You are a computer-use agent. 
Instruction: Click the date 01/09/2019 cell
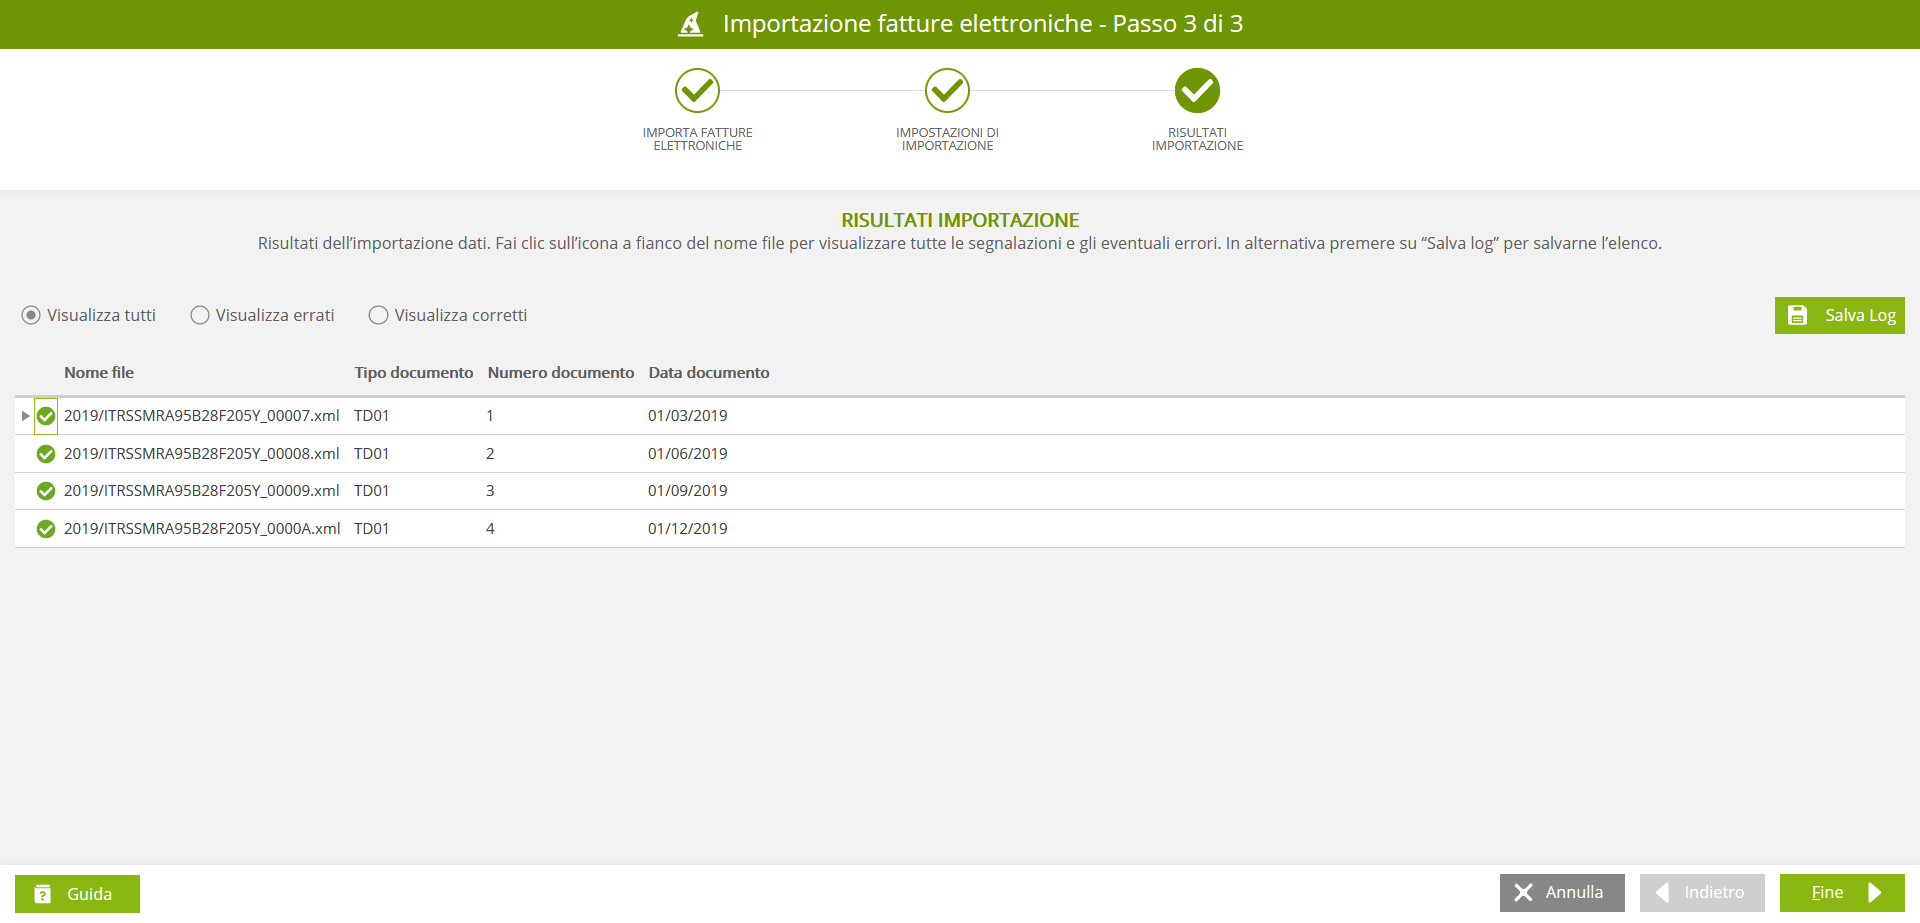(x=688, y=491)
